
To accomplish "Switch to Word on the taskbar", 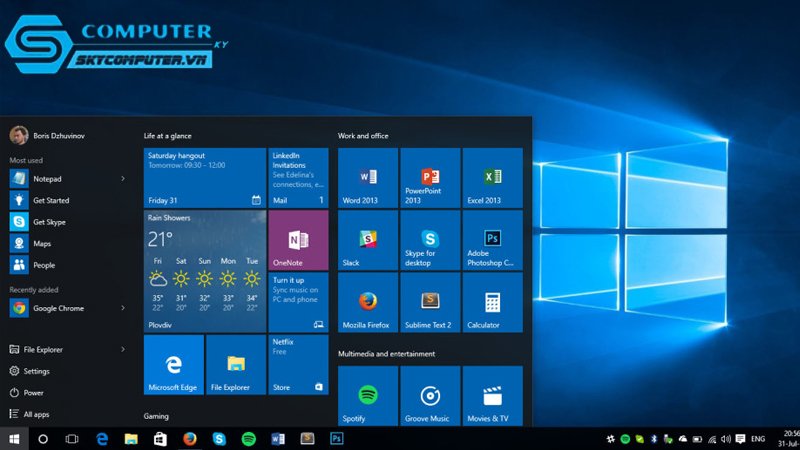I will coord(278,439).
